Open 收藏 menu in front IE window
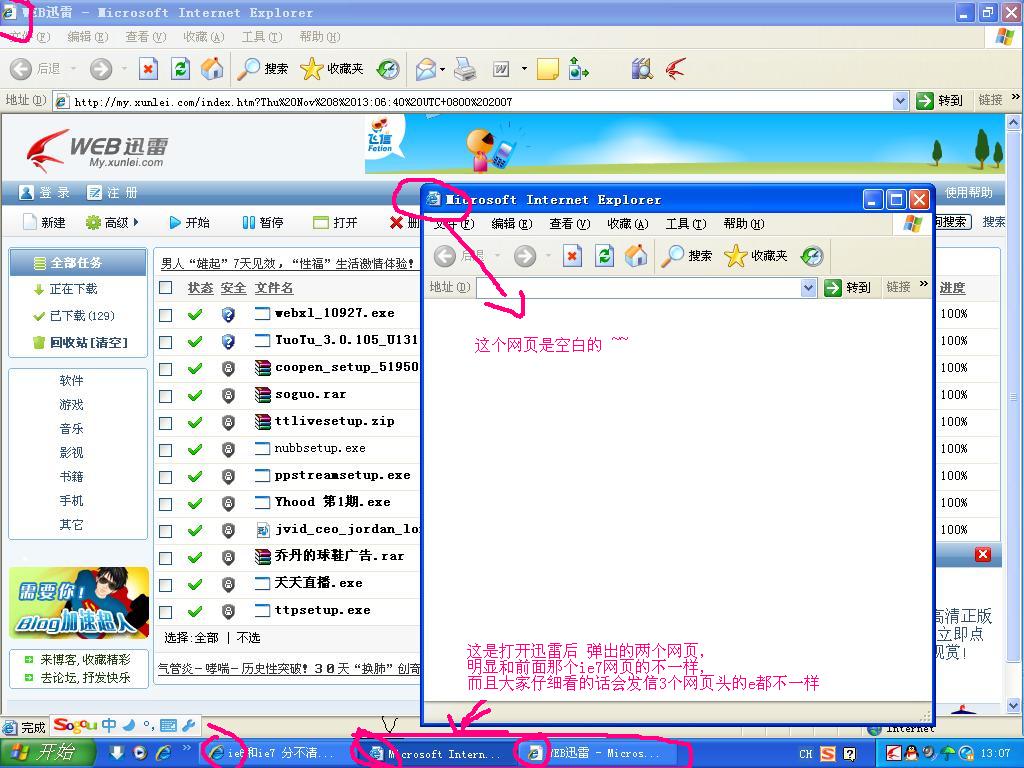This screenshot has width=1024, height=768. 628,224
